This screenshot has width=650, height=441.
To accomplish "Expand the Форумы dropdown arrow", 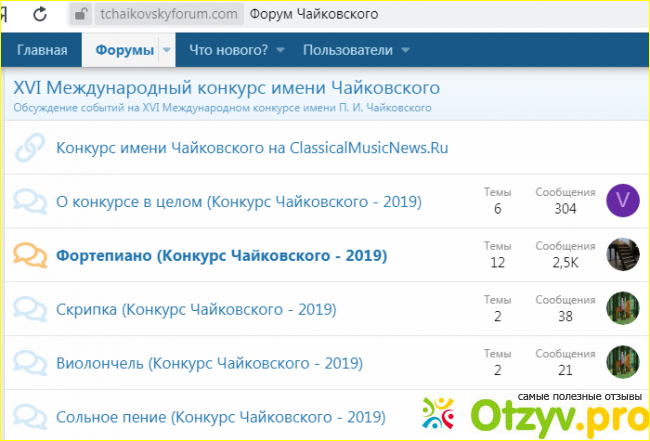I will [x=167, y=50].
